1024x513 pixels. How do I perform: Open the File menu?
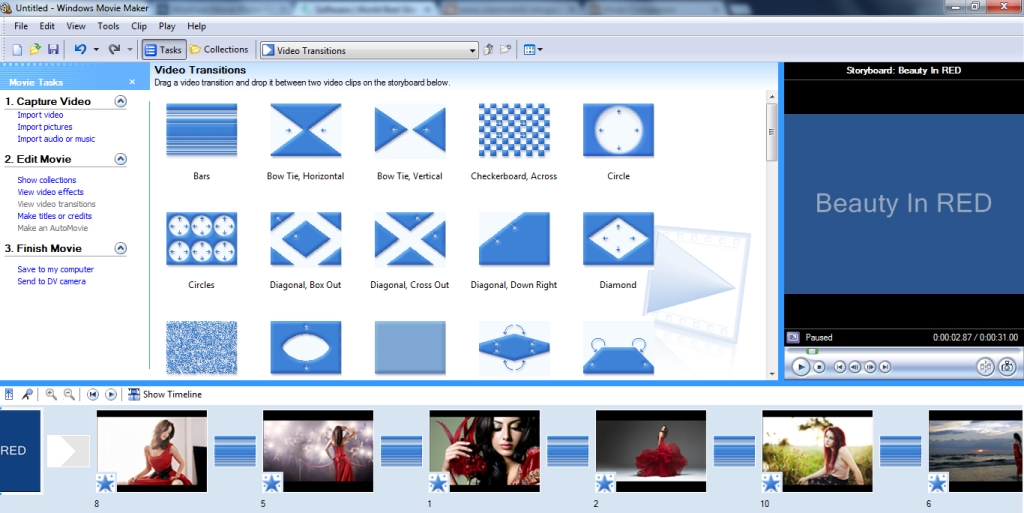tap(21, 26)
